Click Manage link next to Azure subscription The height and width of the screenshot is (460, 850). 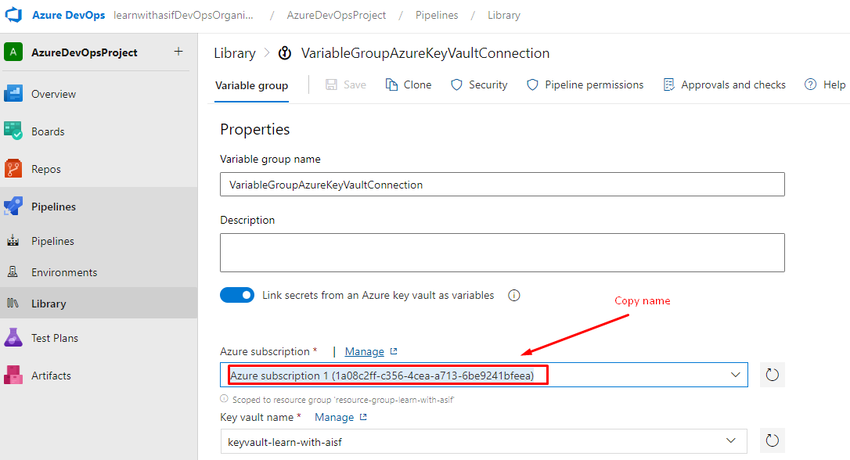(x=364, y=352)
